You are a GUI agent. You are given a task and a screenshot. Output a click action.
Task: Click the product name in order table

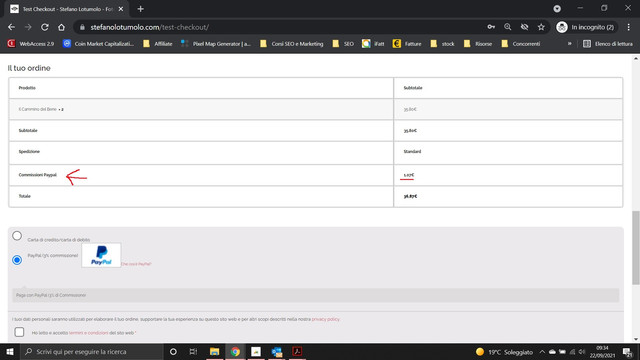[38, 109]
